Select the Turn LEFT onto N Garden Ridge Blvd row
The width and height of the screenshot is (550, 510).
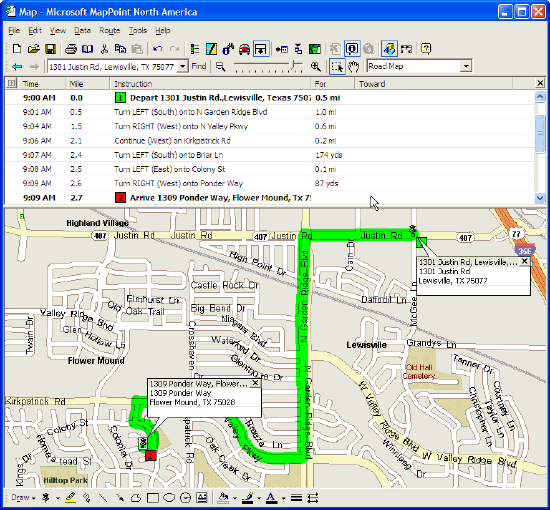pos(269,112)
